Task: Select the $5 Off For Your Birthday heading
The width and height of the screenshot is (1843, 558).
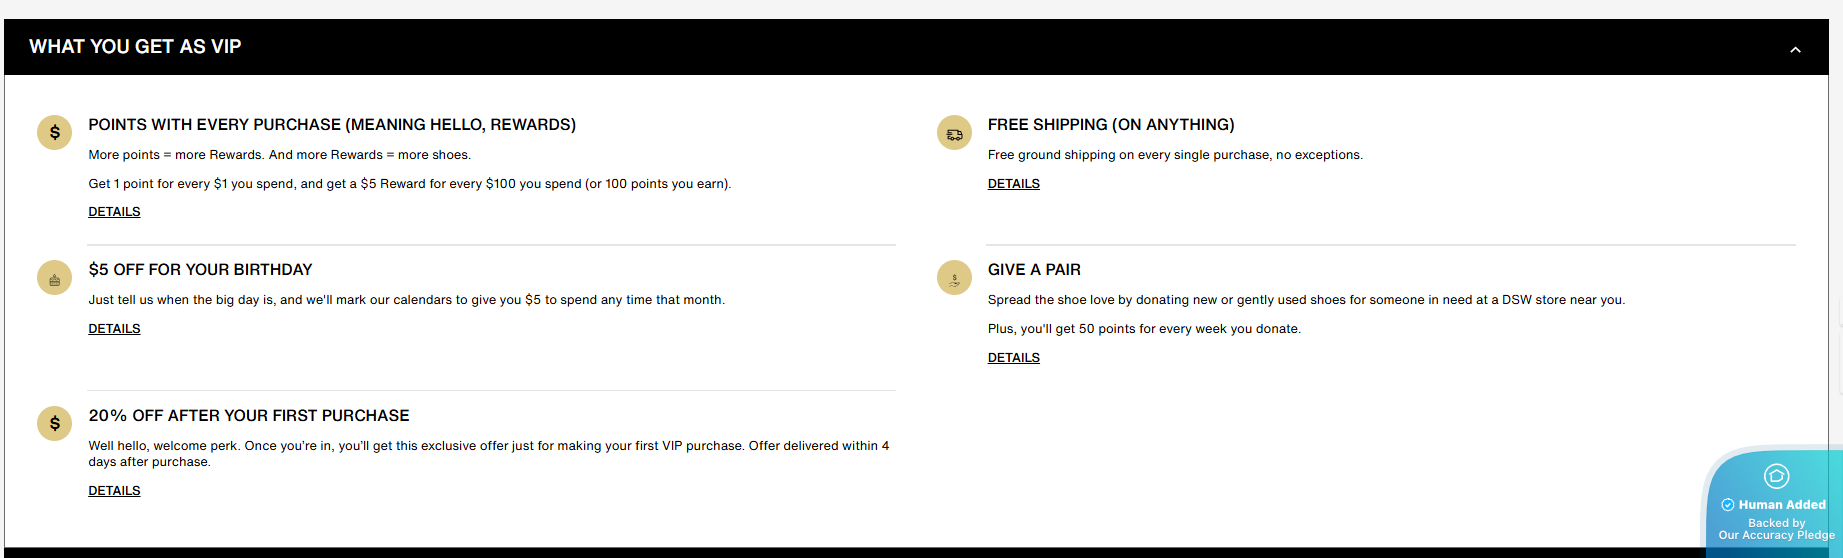Action: [200, 270]
